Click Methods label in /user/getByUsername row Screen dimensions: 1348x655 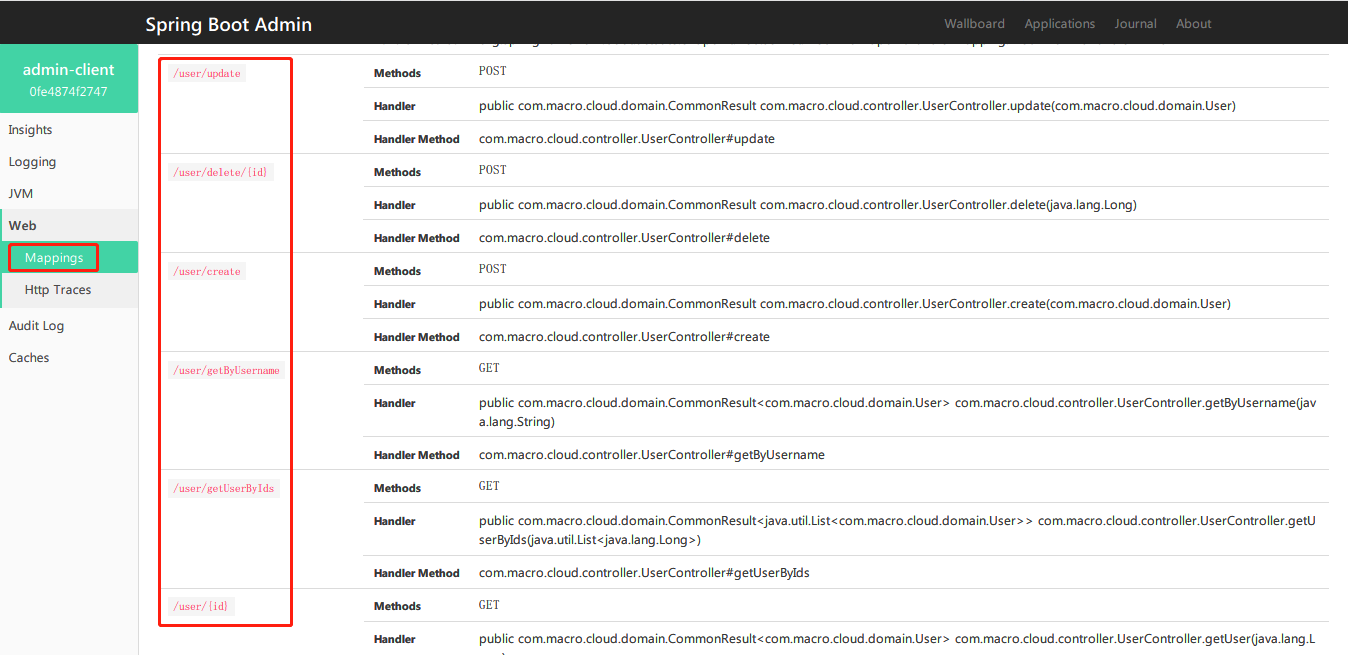coord(397,371)
